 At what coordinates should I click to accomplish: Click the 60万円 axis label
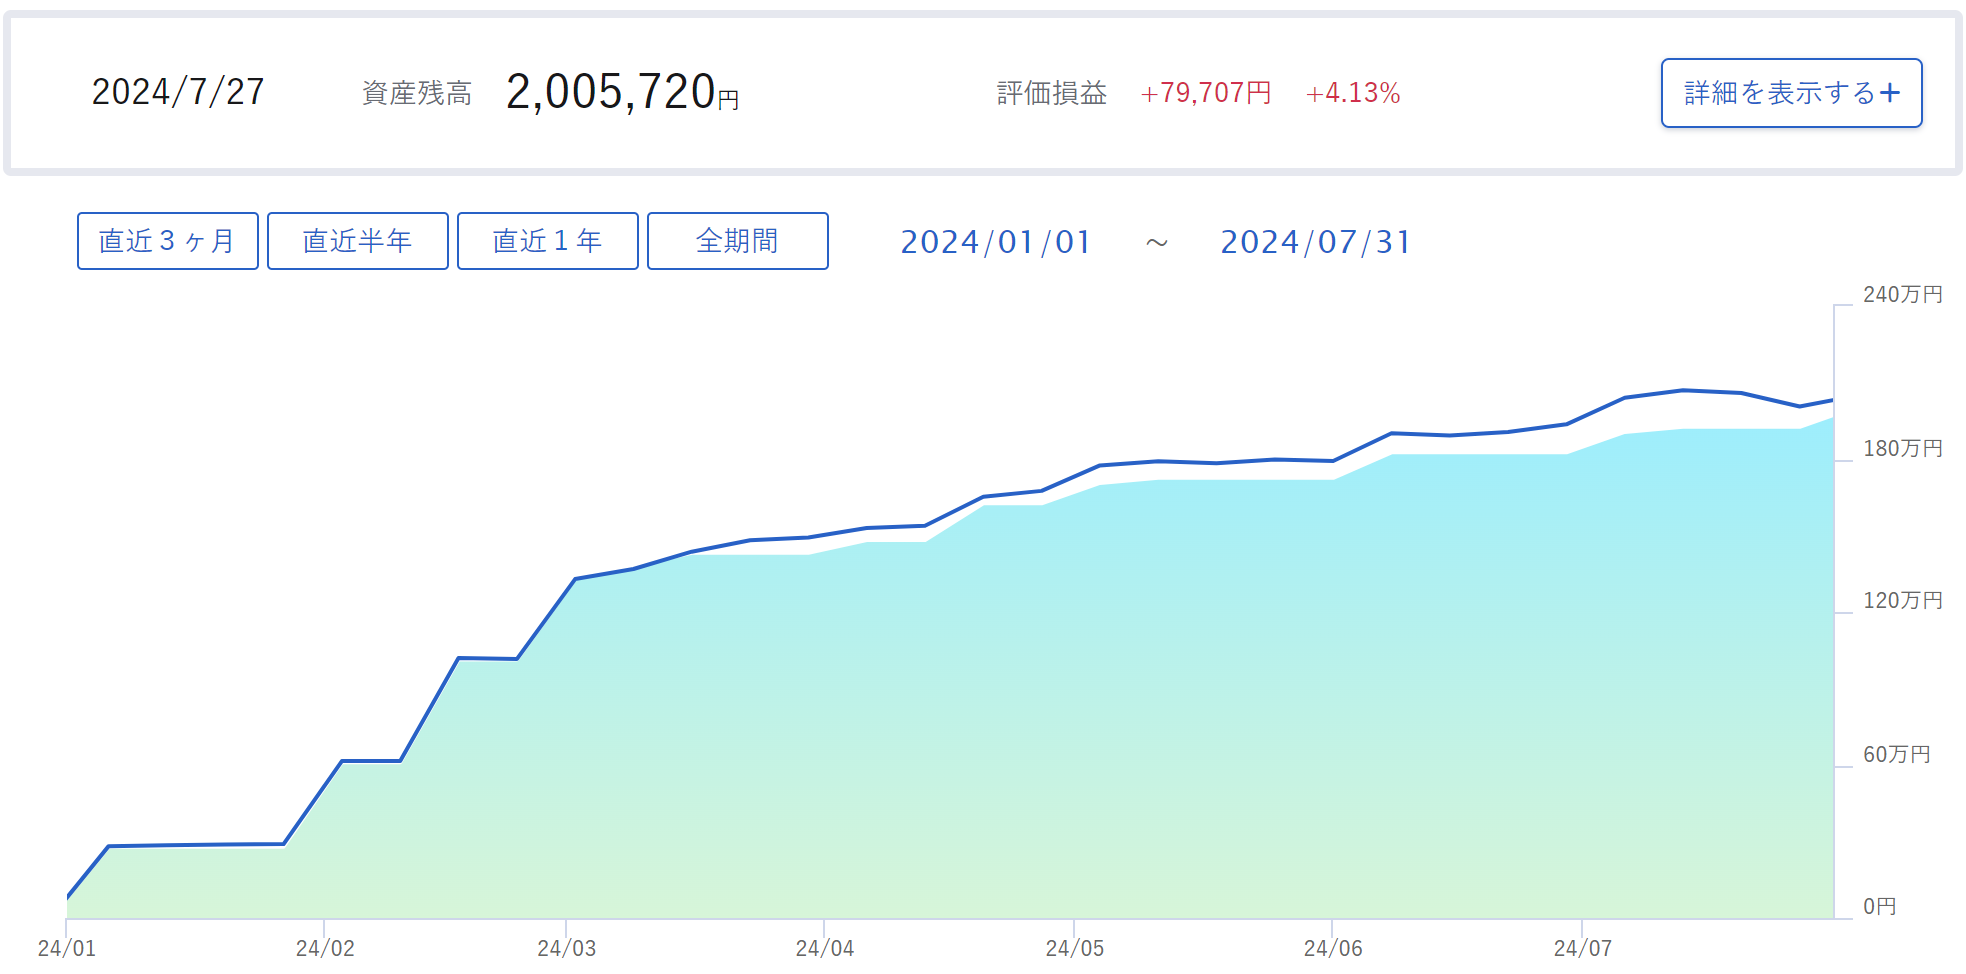[1896, 755]
